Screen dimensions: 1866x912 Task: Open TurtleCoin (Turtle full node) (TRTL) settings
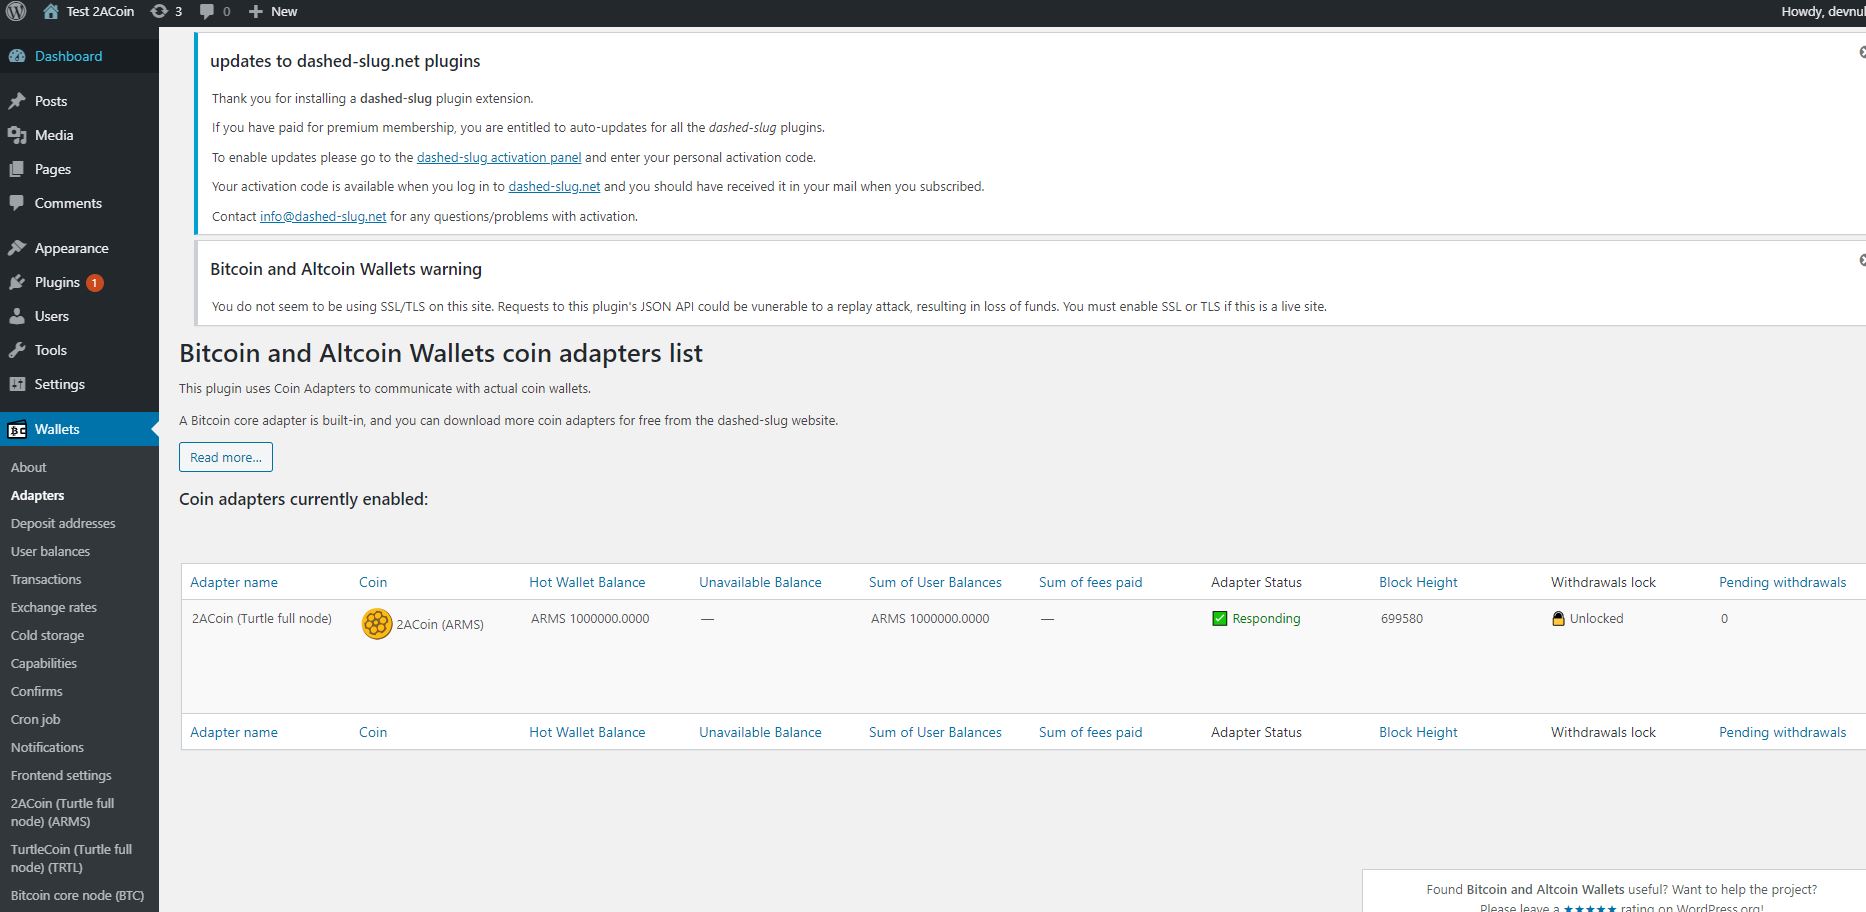point(71,858)
